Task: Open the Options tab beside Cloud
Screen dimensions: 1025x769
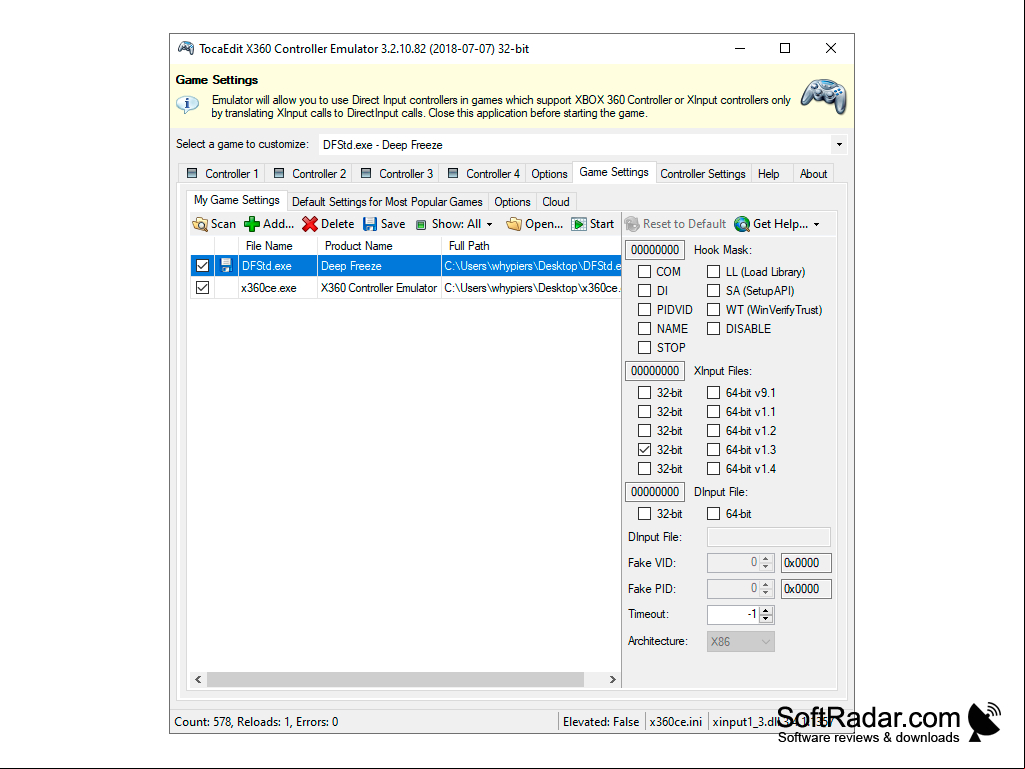Action: 512,201
